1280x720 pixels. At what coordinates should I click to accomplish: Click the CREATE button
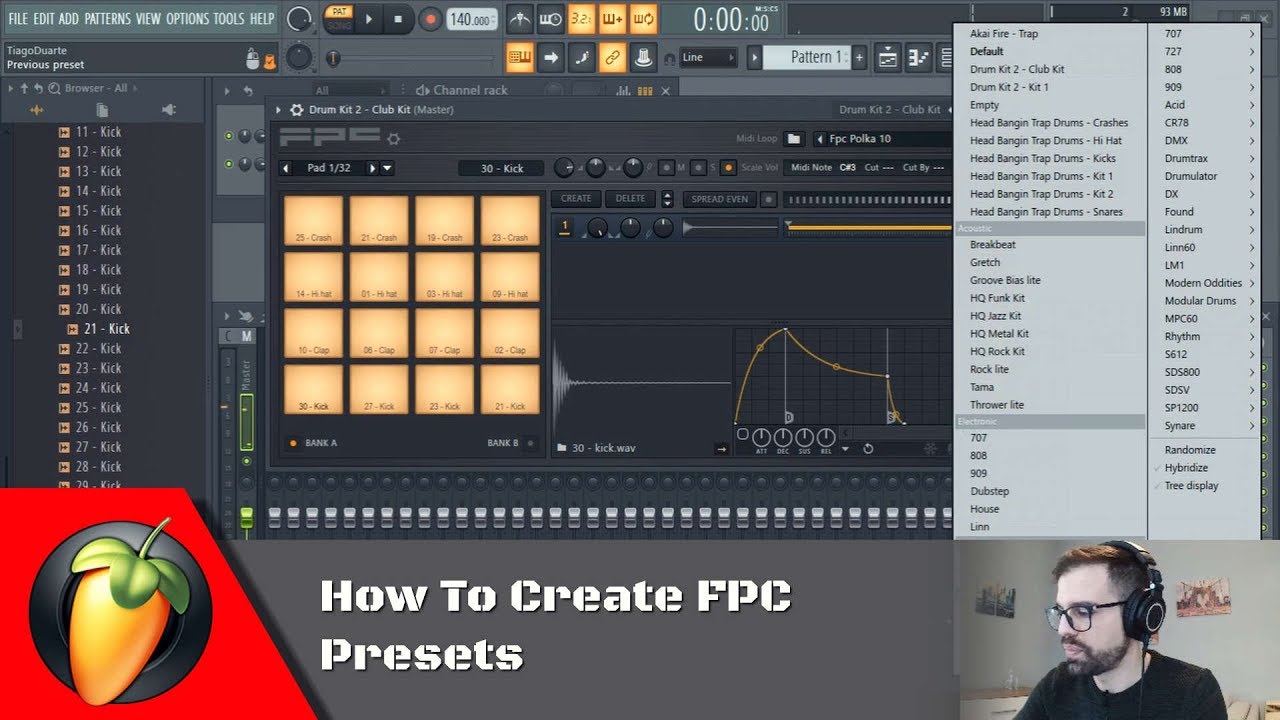coord(576,199)
